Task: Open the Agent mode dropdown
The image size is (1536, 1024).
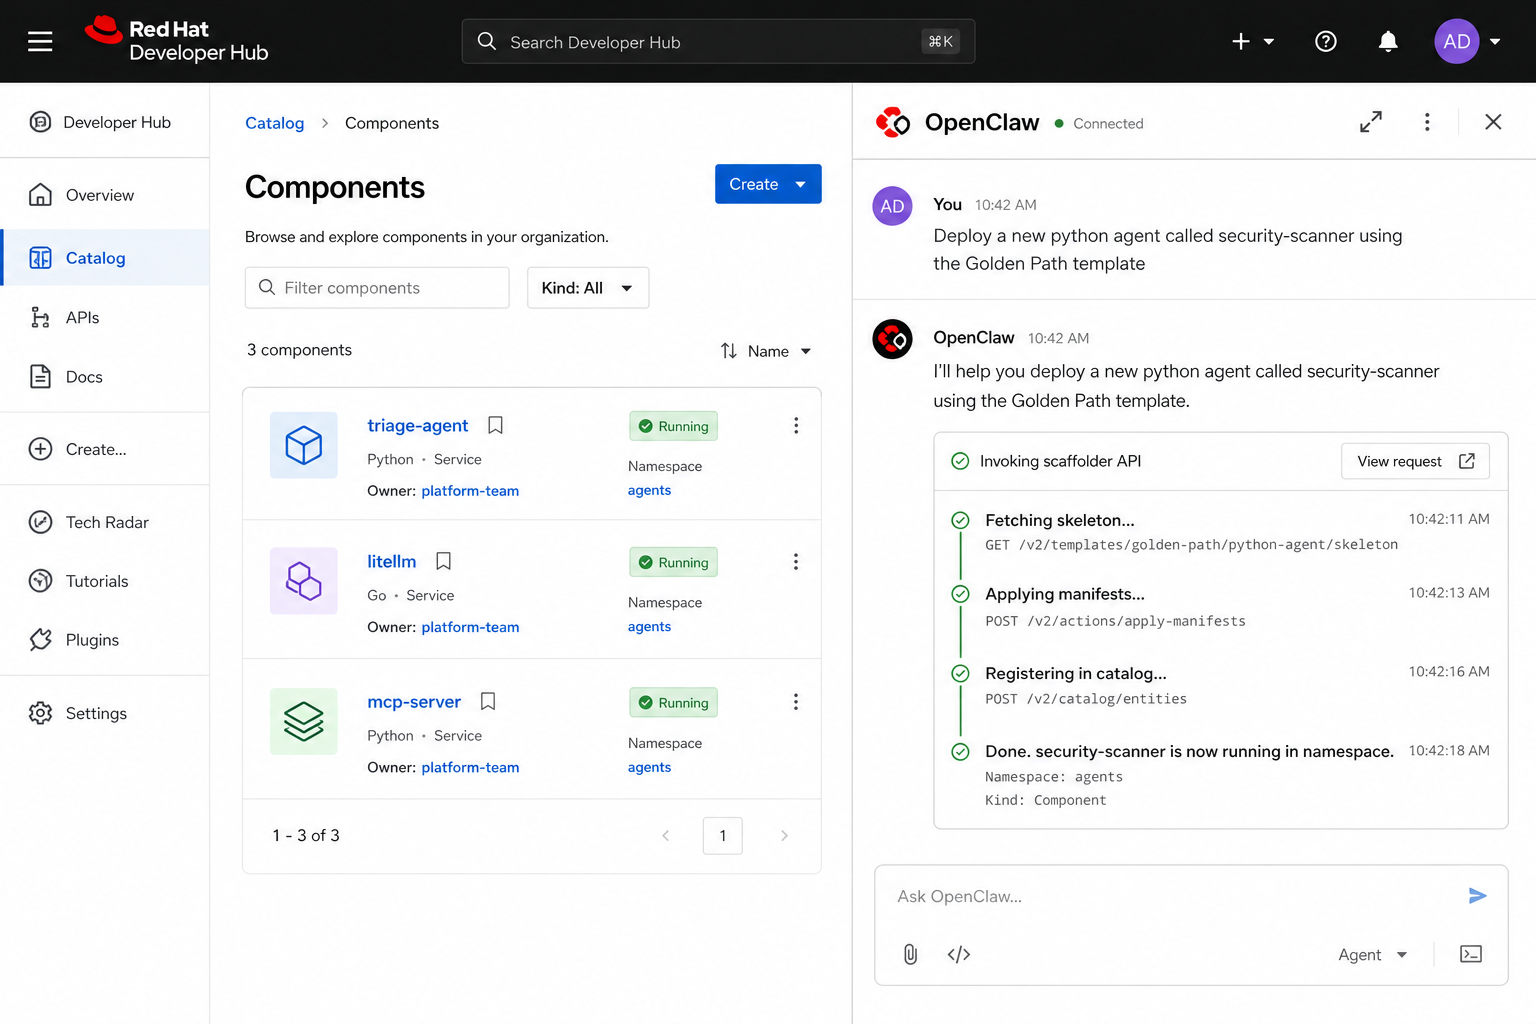Action: click(x=1373, y=955)
